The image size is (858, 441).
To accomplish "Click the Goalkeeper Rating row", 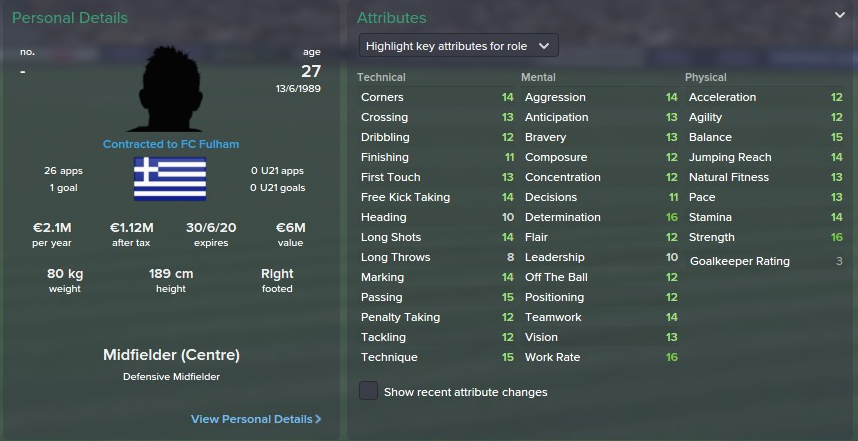I will click(765, 261).
